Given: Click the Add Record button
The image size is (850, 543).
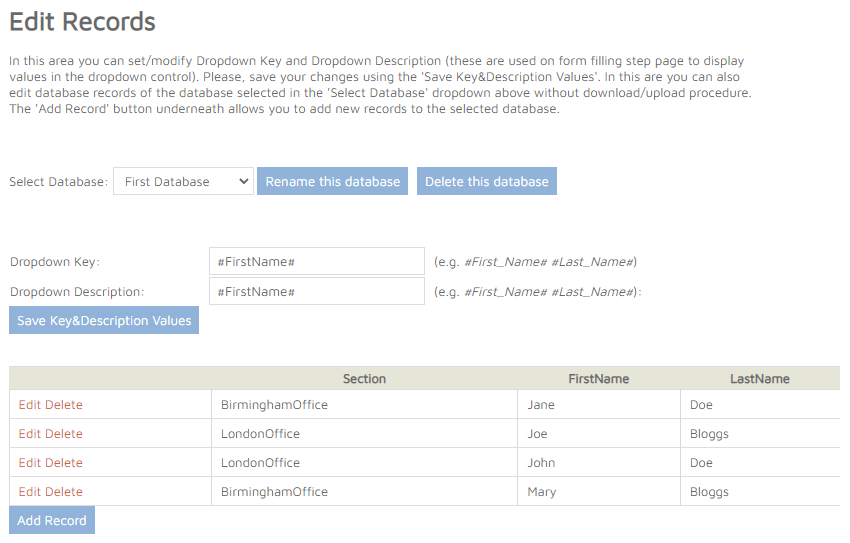Looking at the screenshot, I should [52, 520].
